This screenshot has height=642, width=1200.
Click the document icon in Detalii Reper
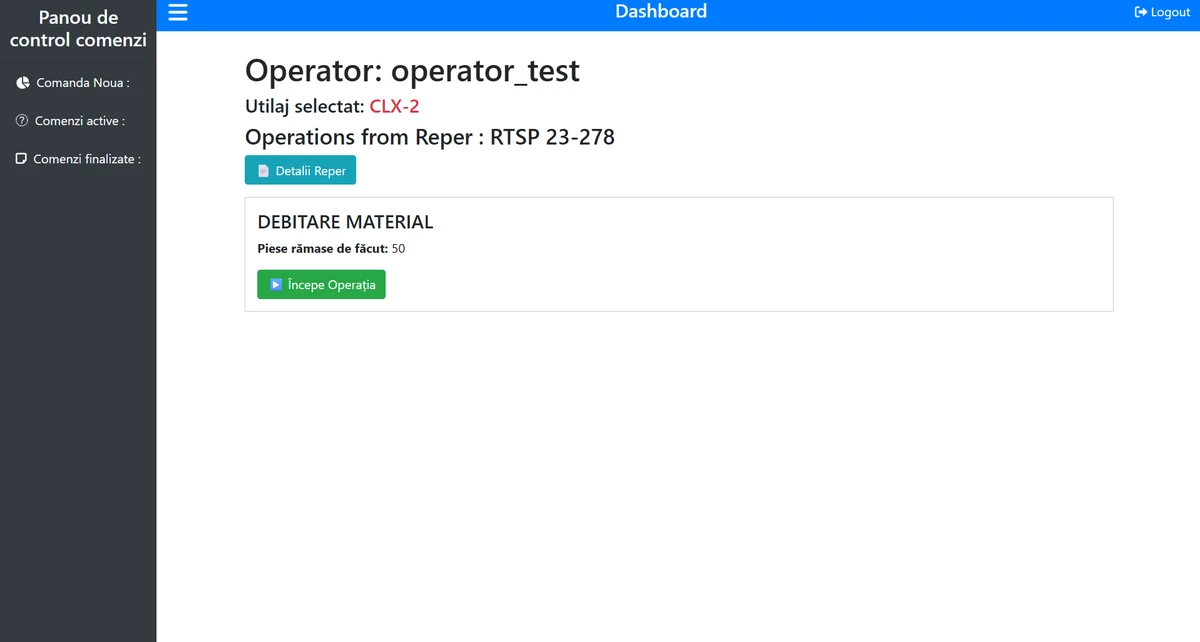tap(264, 171)
